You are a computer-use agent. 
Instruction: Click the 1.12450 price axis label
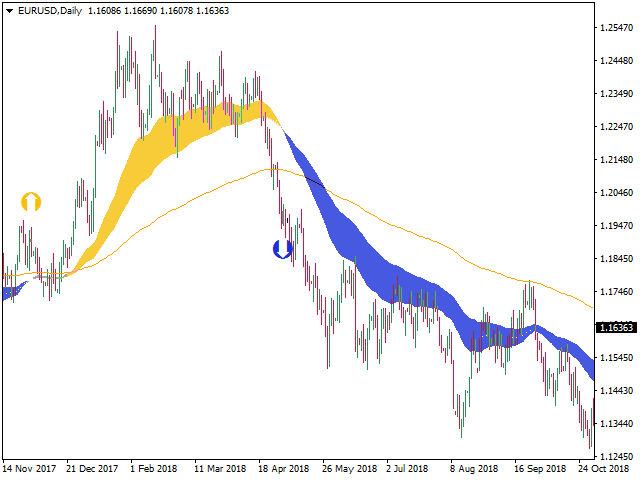[x=616, y=456]
